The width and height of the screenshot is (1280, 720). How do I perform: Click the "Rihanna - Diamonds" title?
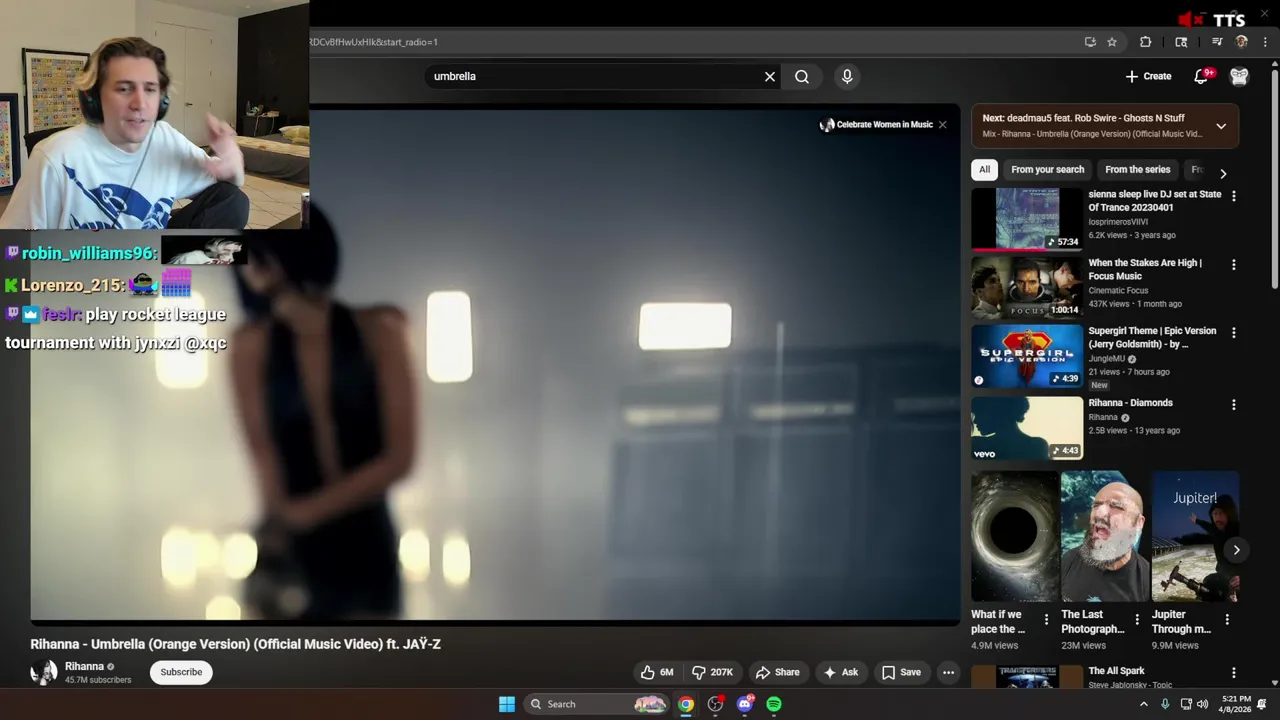pyautogui.click(x=1130, y=403)
